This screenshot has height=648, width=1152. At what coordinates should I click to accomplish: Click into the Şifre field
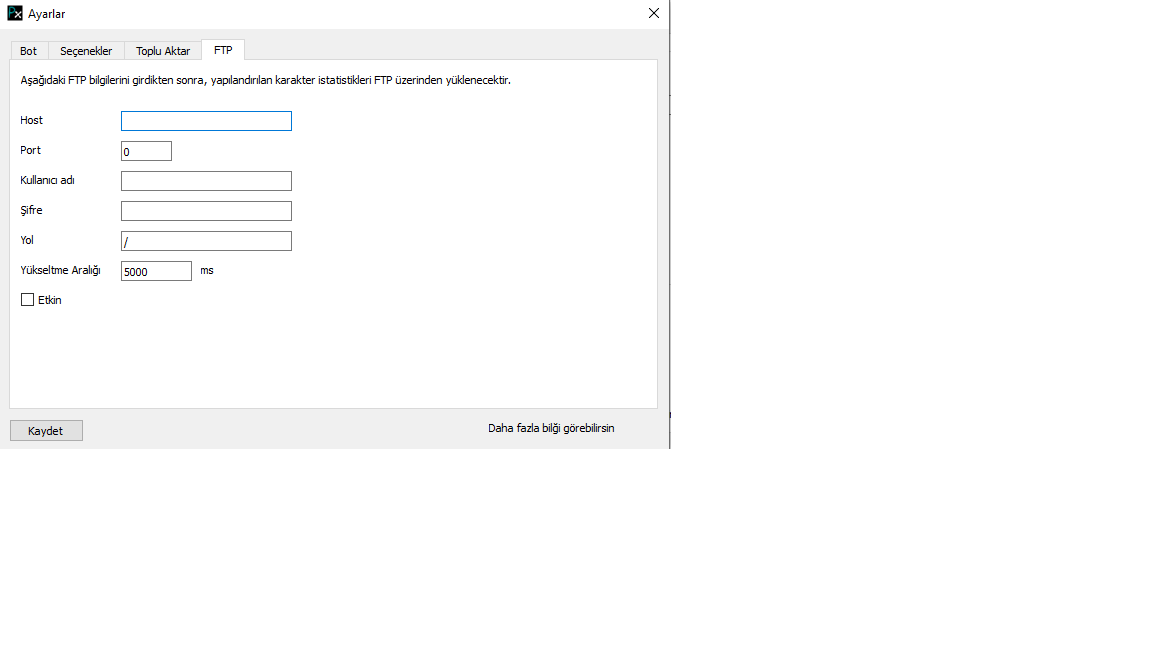click(x=206, y=211)
